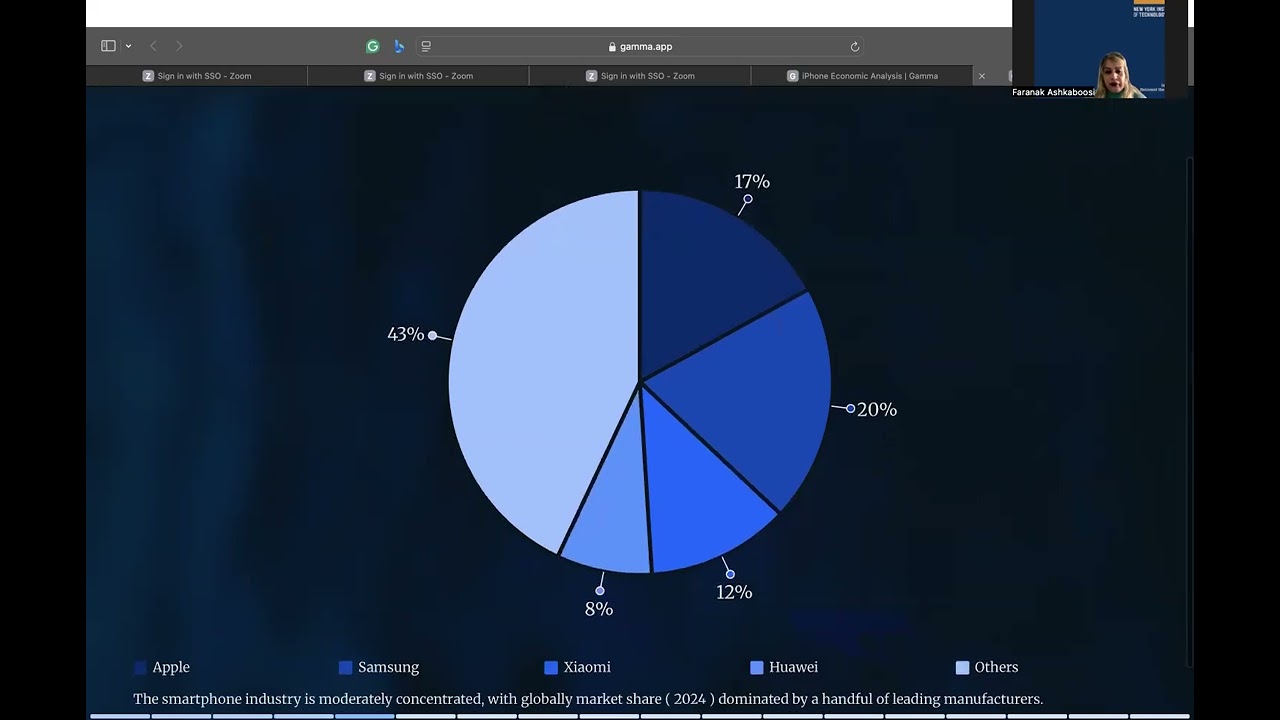Click the 8% label on the pie chart
1280x720 pixels.
[x=599, y=609]
